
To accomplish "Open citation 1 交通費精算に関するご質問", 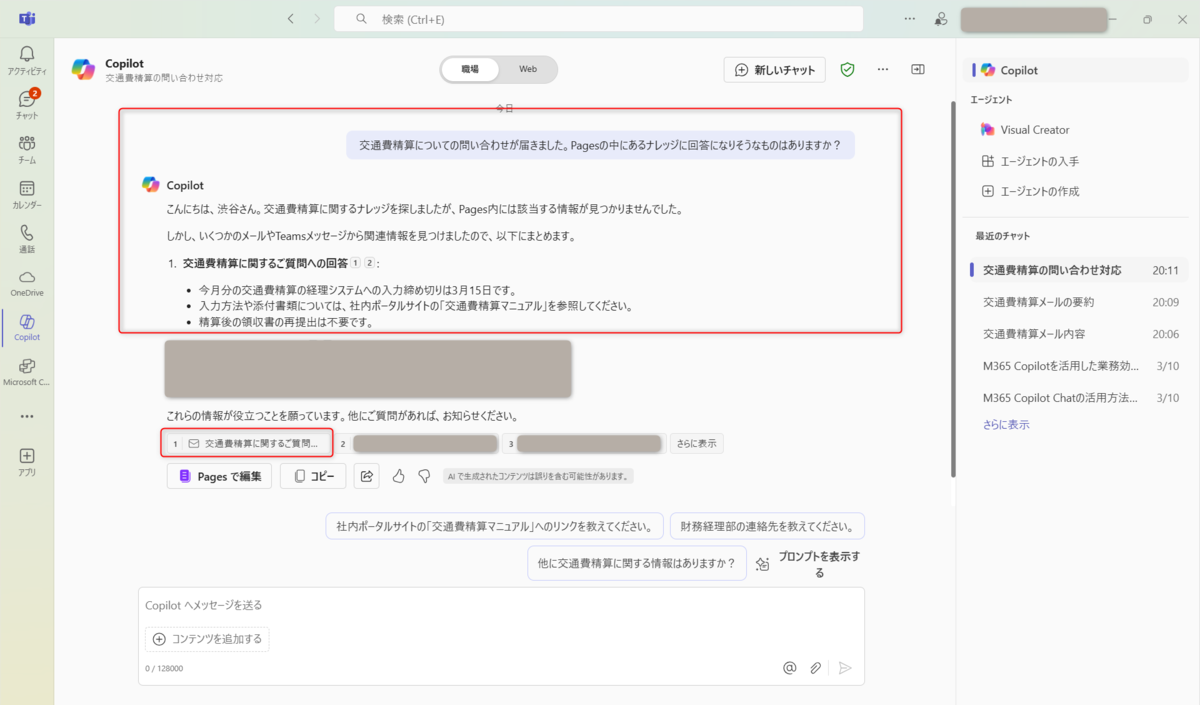I will tap(247, 443).
